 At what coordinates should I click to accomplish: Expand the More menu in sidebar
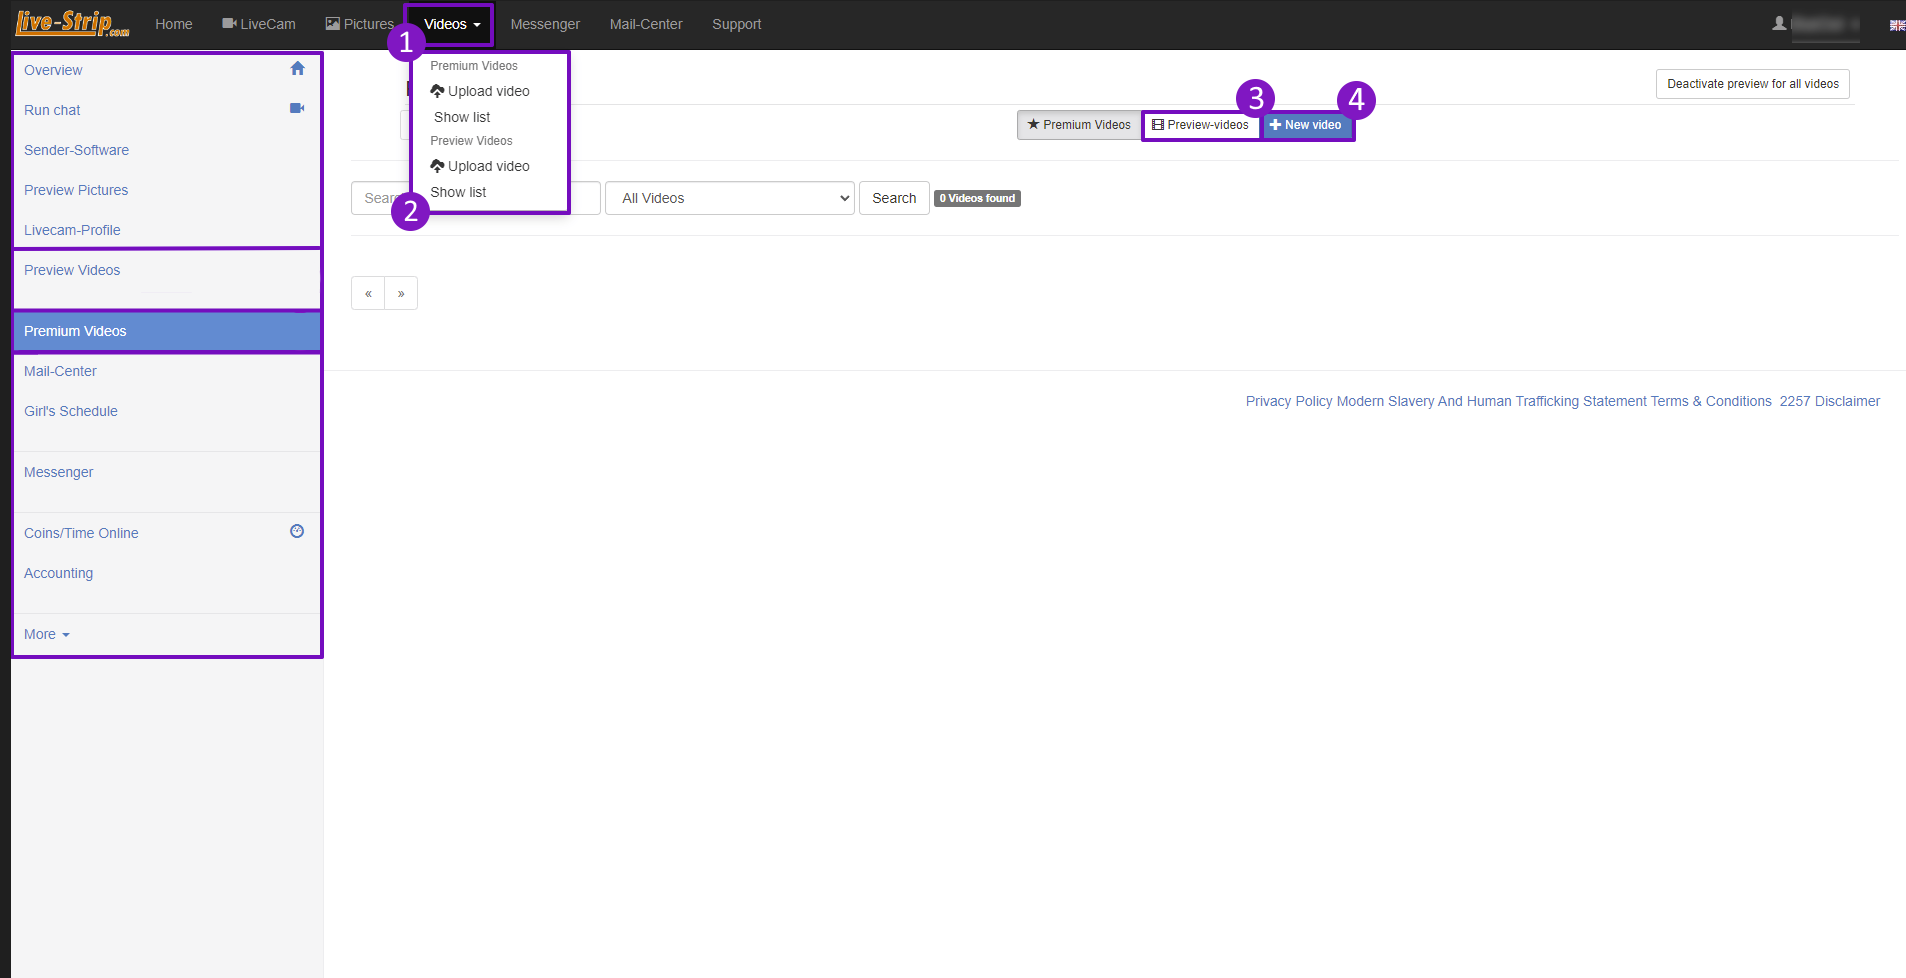[x=47, y=634]
